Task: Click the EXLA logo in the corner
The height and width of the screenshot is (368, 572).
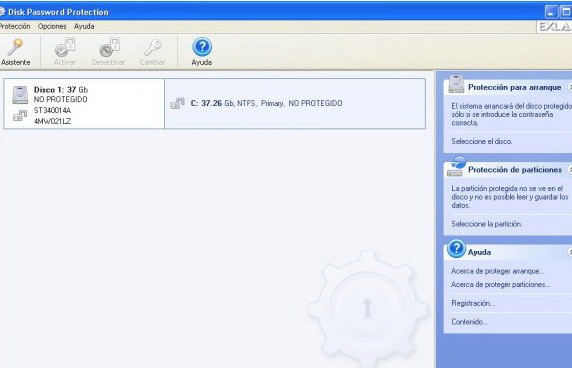Action: [554, 27]
